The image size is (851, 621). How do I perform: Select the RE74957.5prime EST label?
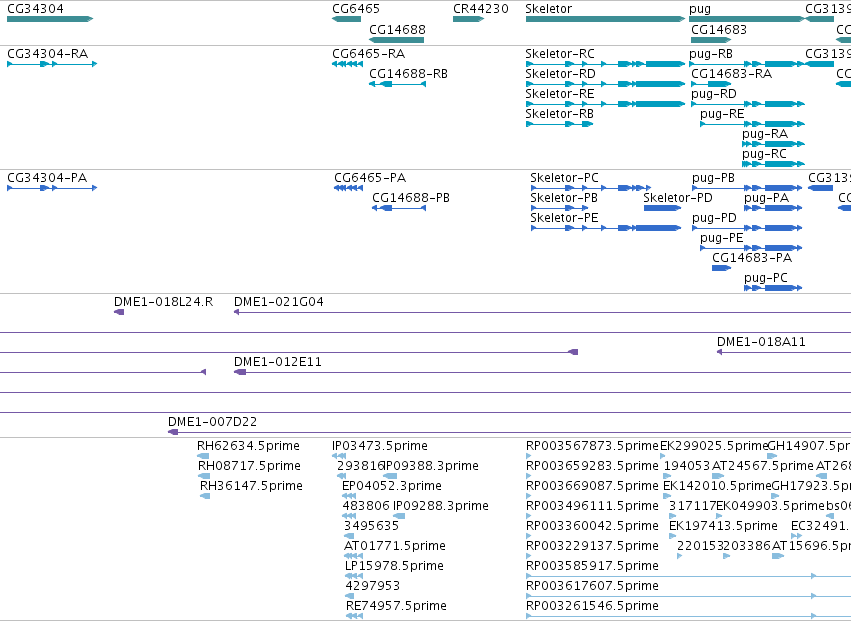(x=396, y=606)
